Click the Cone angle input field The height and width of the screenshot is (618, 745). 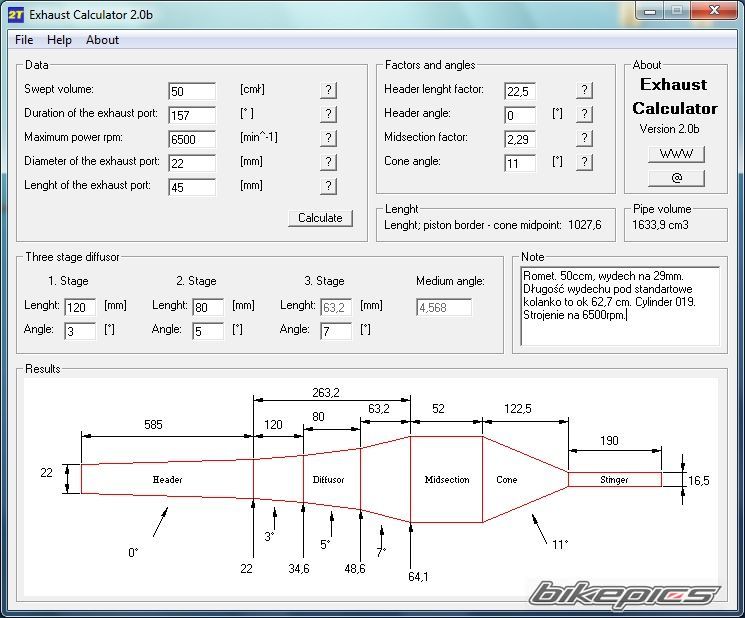tap(520, 163)
